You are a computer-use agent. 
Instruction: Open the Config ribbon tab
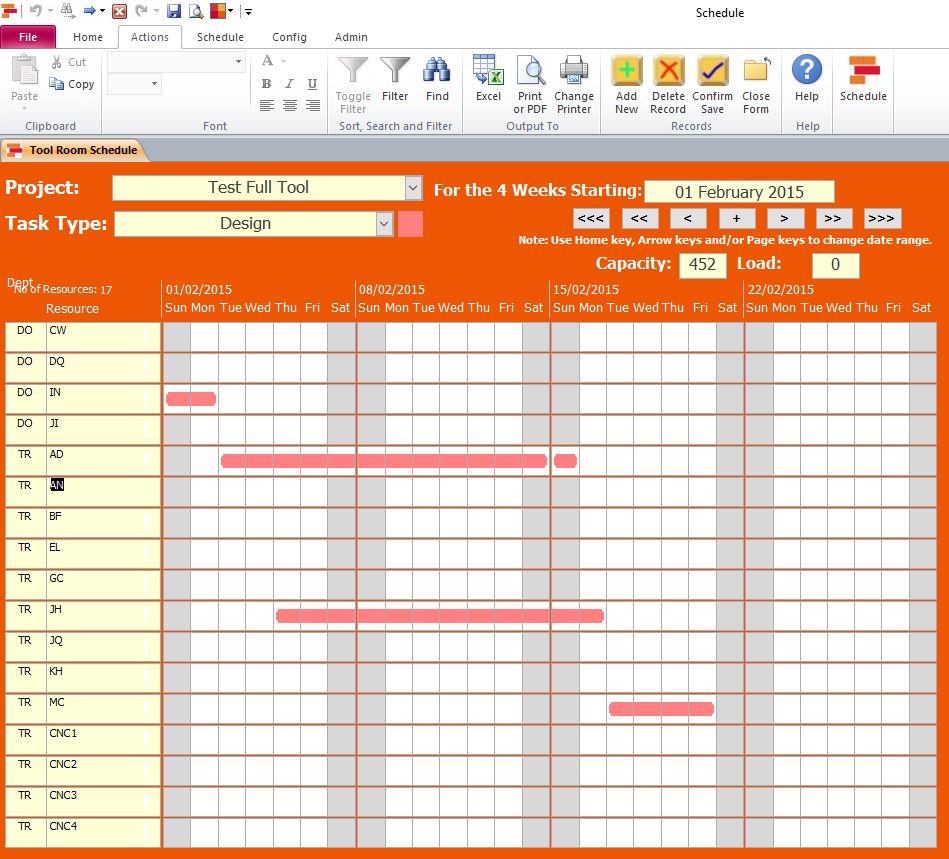(x=289, y=37)
